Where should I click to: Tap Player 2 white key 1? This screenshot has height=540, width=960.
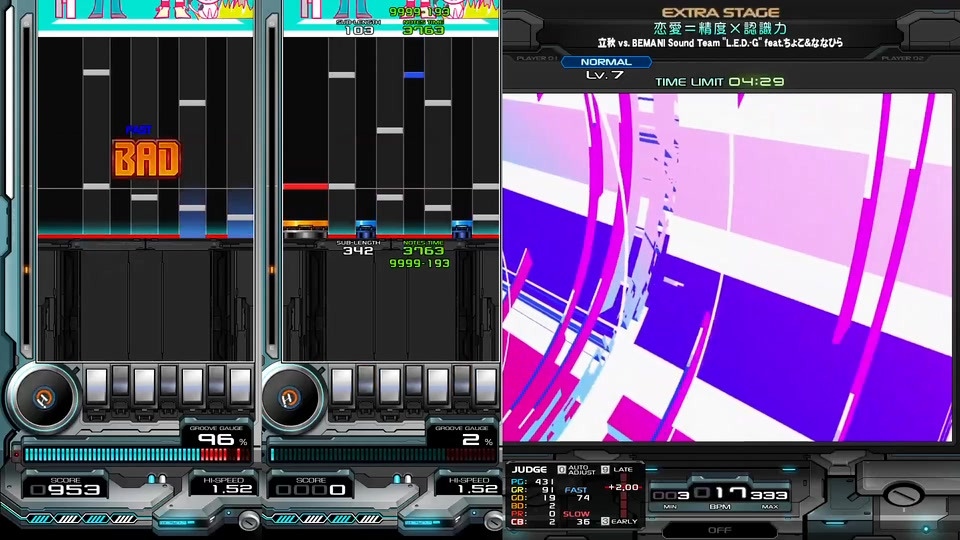point(342,386)
